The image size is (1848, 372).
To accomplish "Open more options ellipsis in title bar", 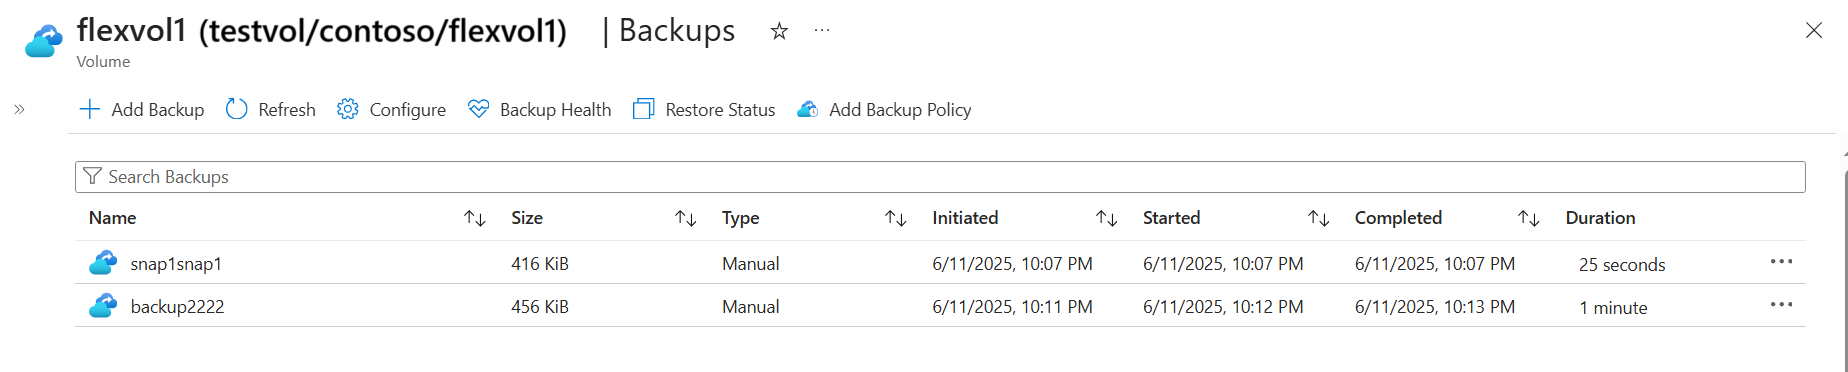I will [822, 31].
